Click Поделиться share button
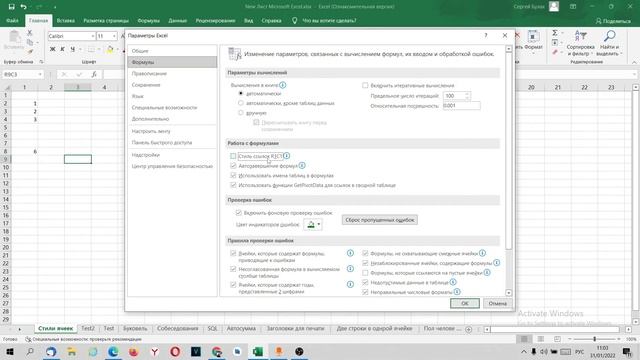640x360 pixels. click(x=613, y=21)
